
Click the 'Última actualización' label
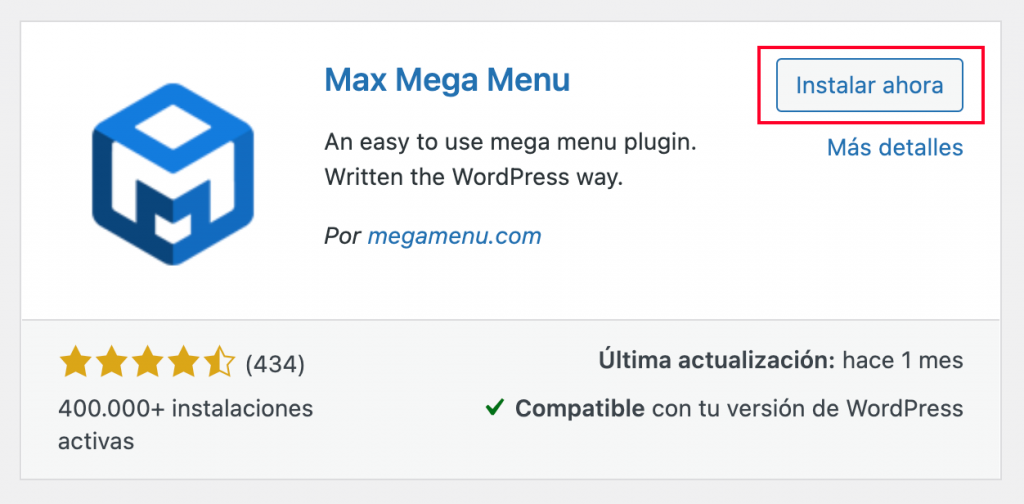715,361
